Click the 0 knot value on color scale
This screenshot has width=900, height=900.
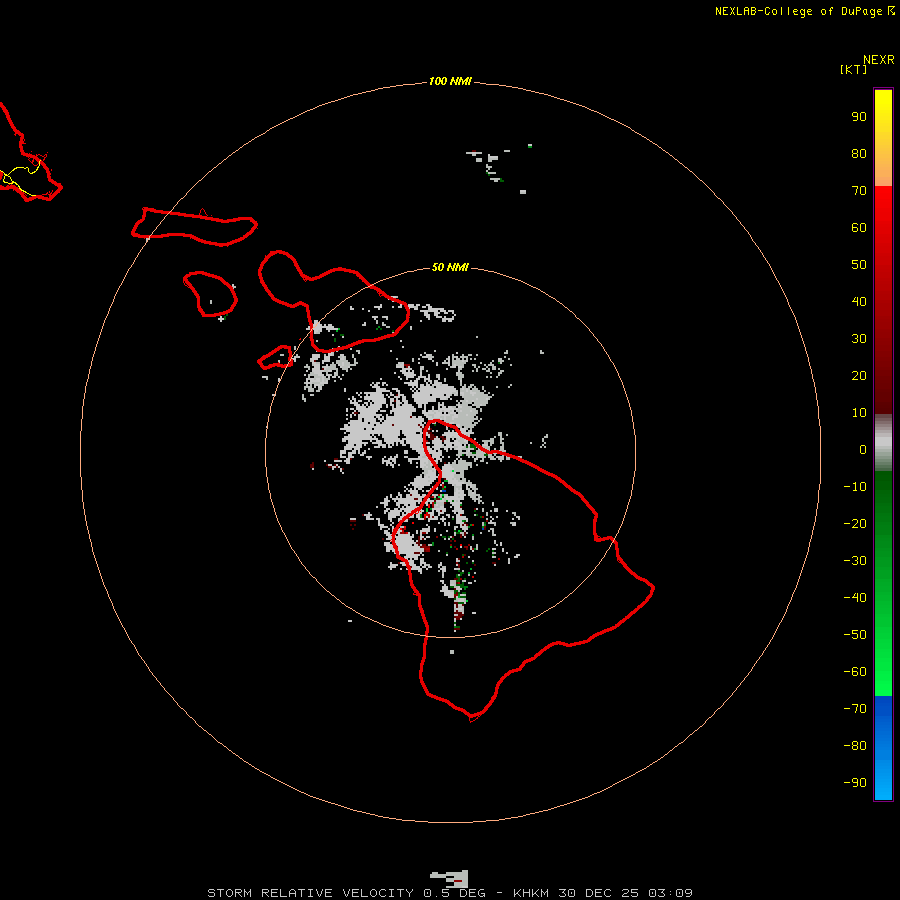[863, 450]
